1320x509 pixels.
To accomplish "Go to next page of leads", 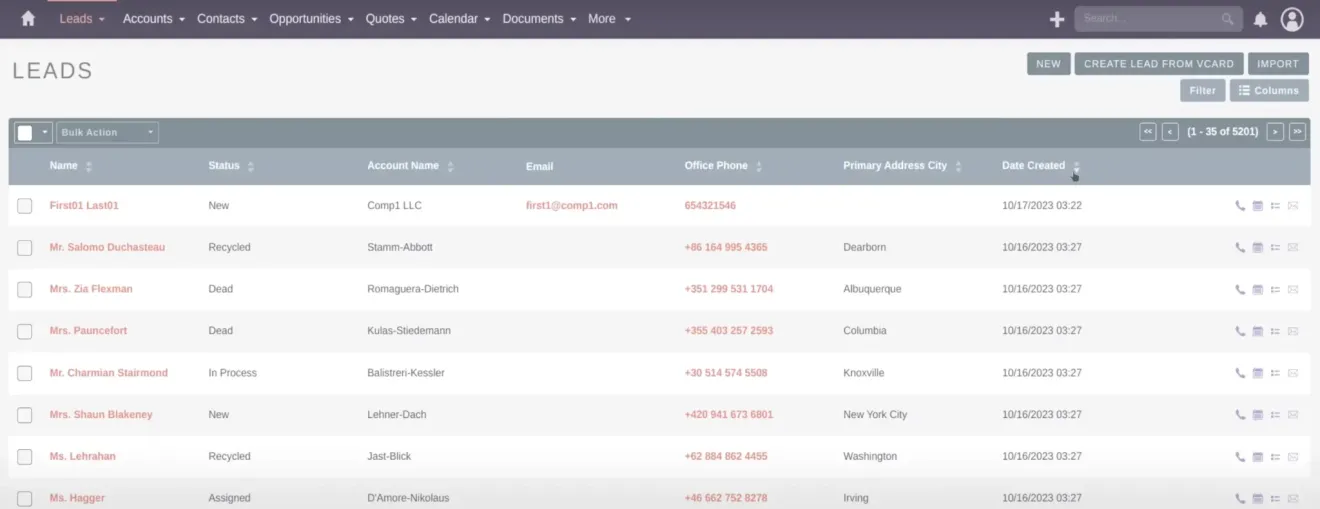I will pyautogui.click(x=1275, y=132).
